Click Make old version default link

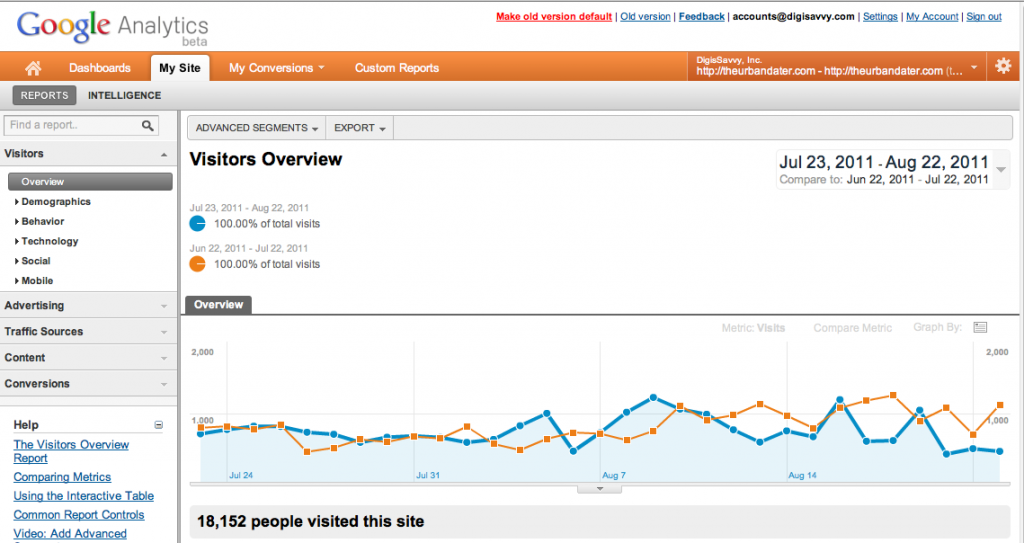554,16
